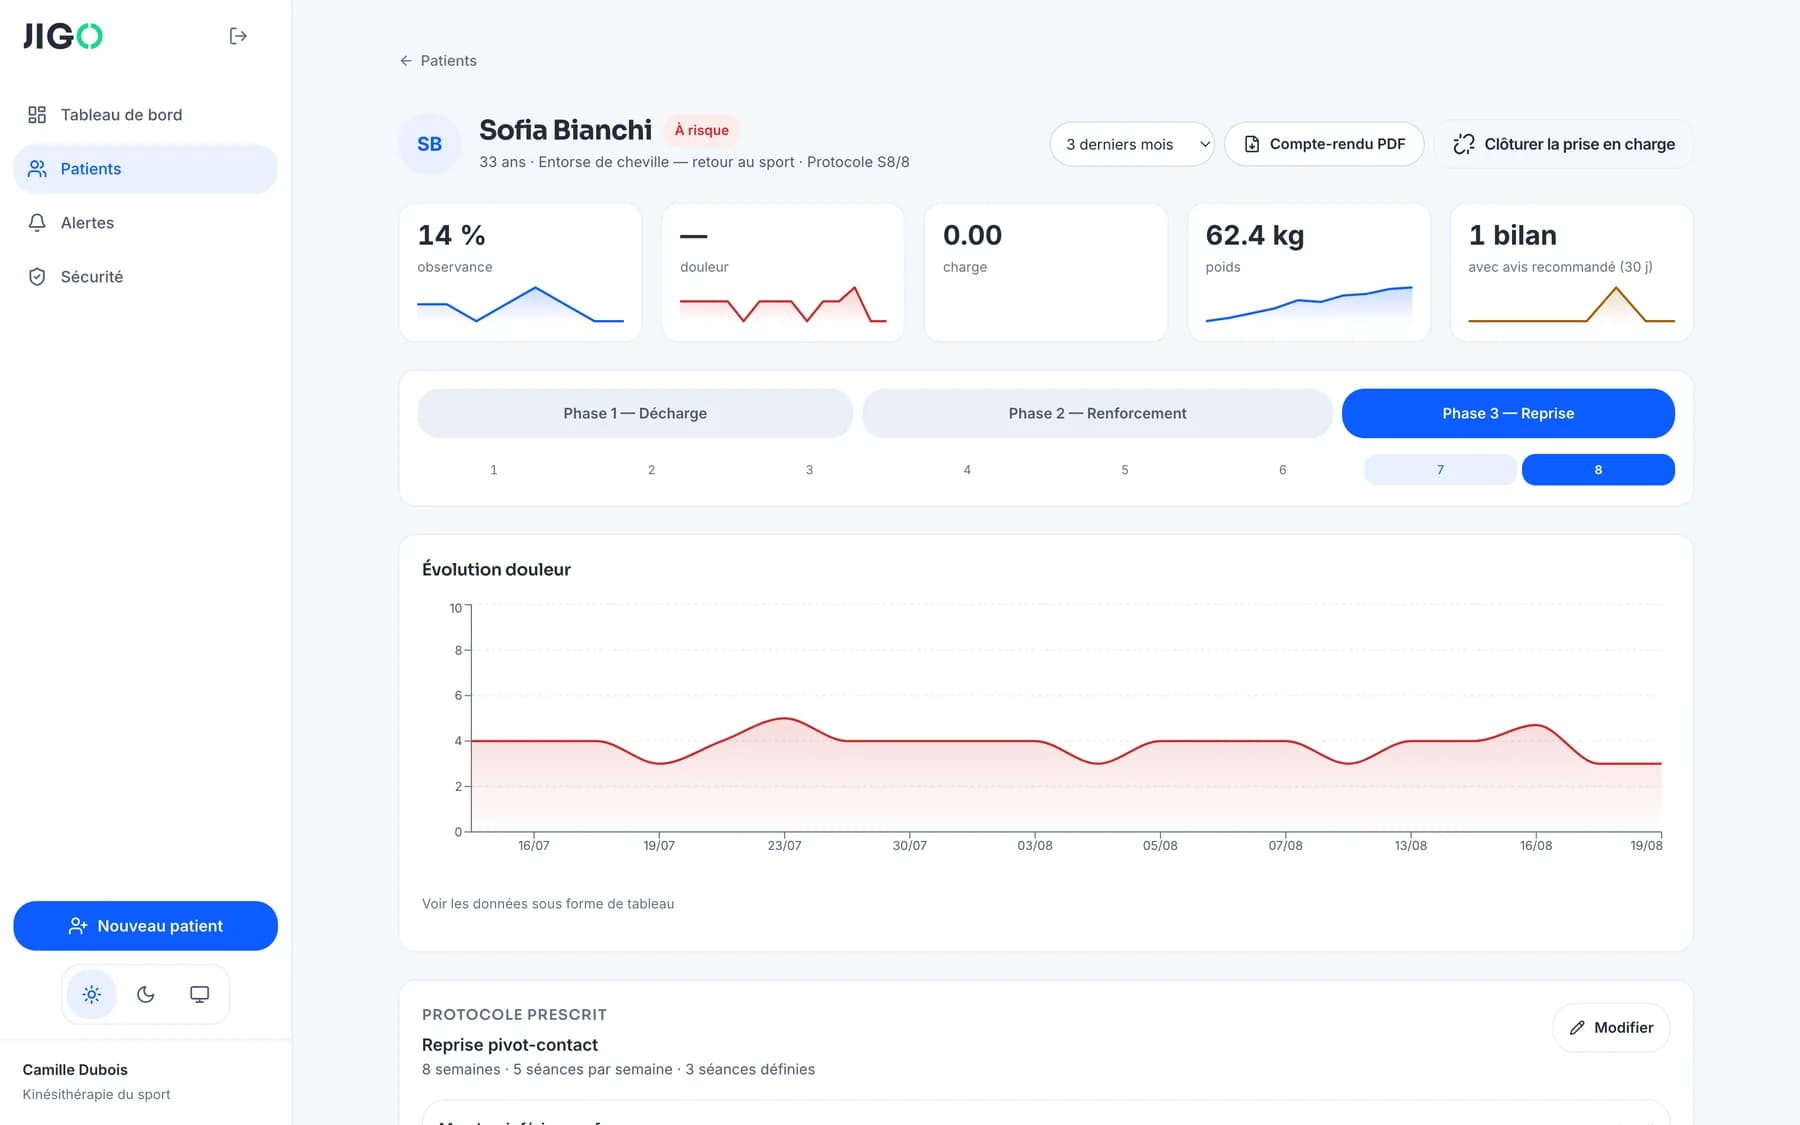The height and width of the screenshot is (1125, 1800).
Task: Click the logout icon beside the logo
Action: (x=238, y=36)
